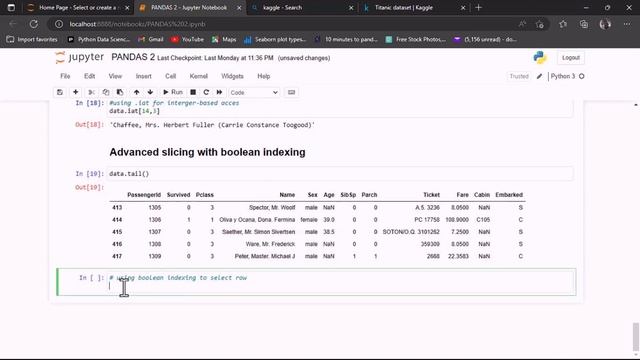The width and height of the screenshot is (640, 360).
Task: Copy selected cells icon
Action: pyautogui.click(x=106, y=92)
